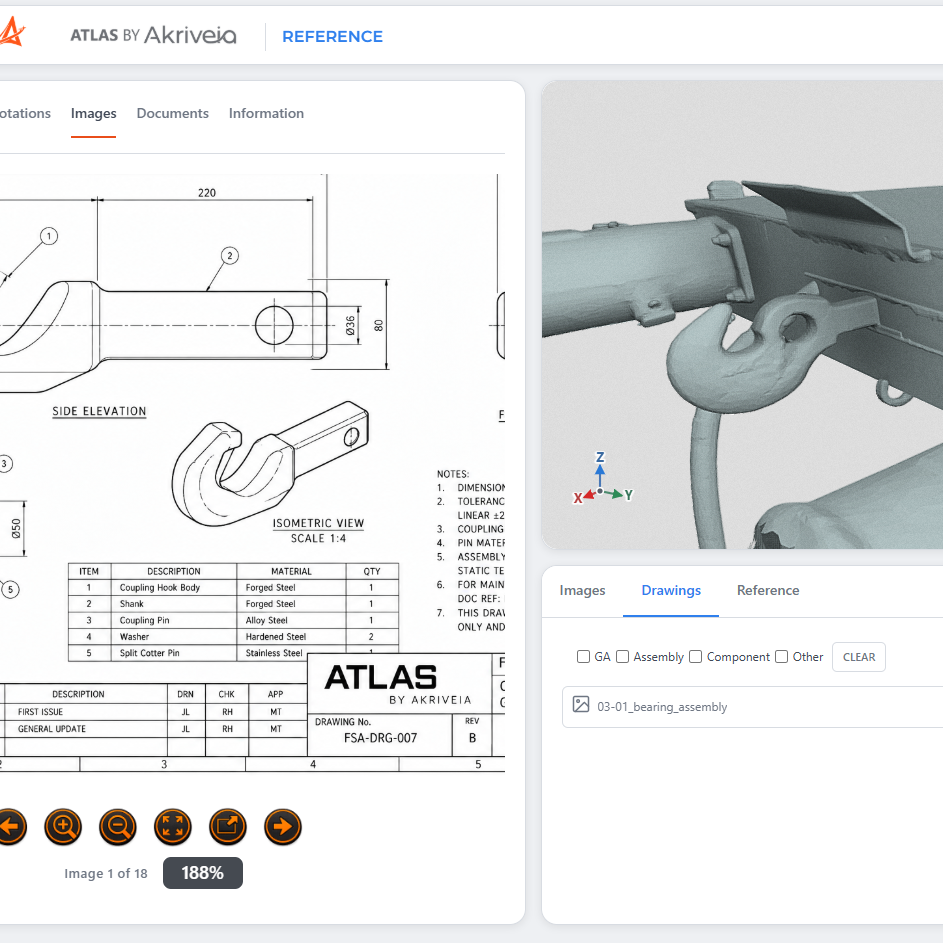
Task: Switch to the Images tab in left panel
Action: pos(93,114)
